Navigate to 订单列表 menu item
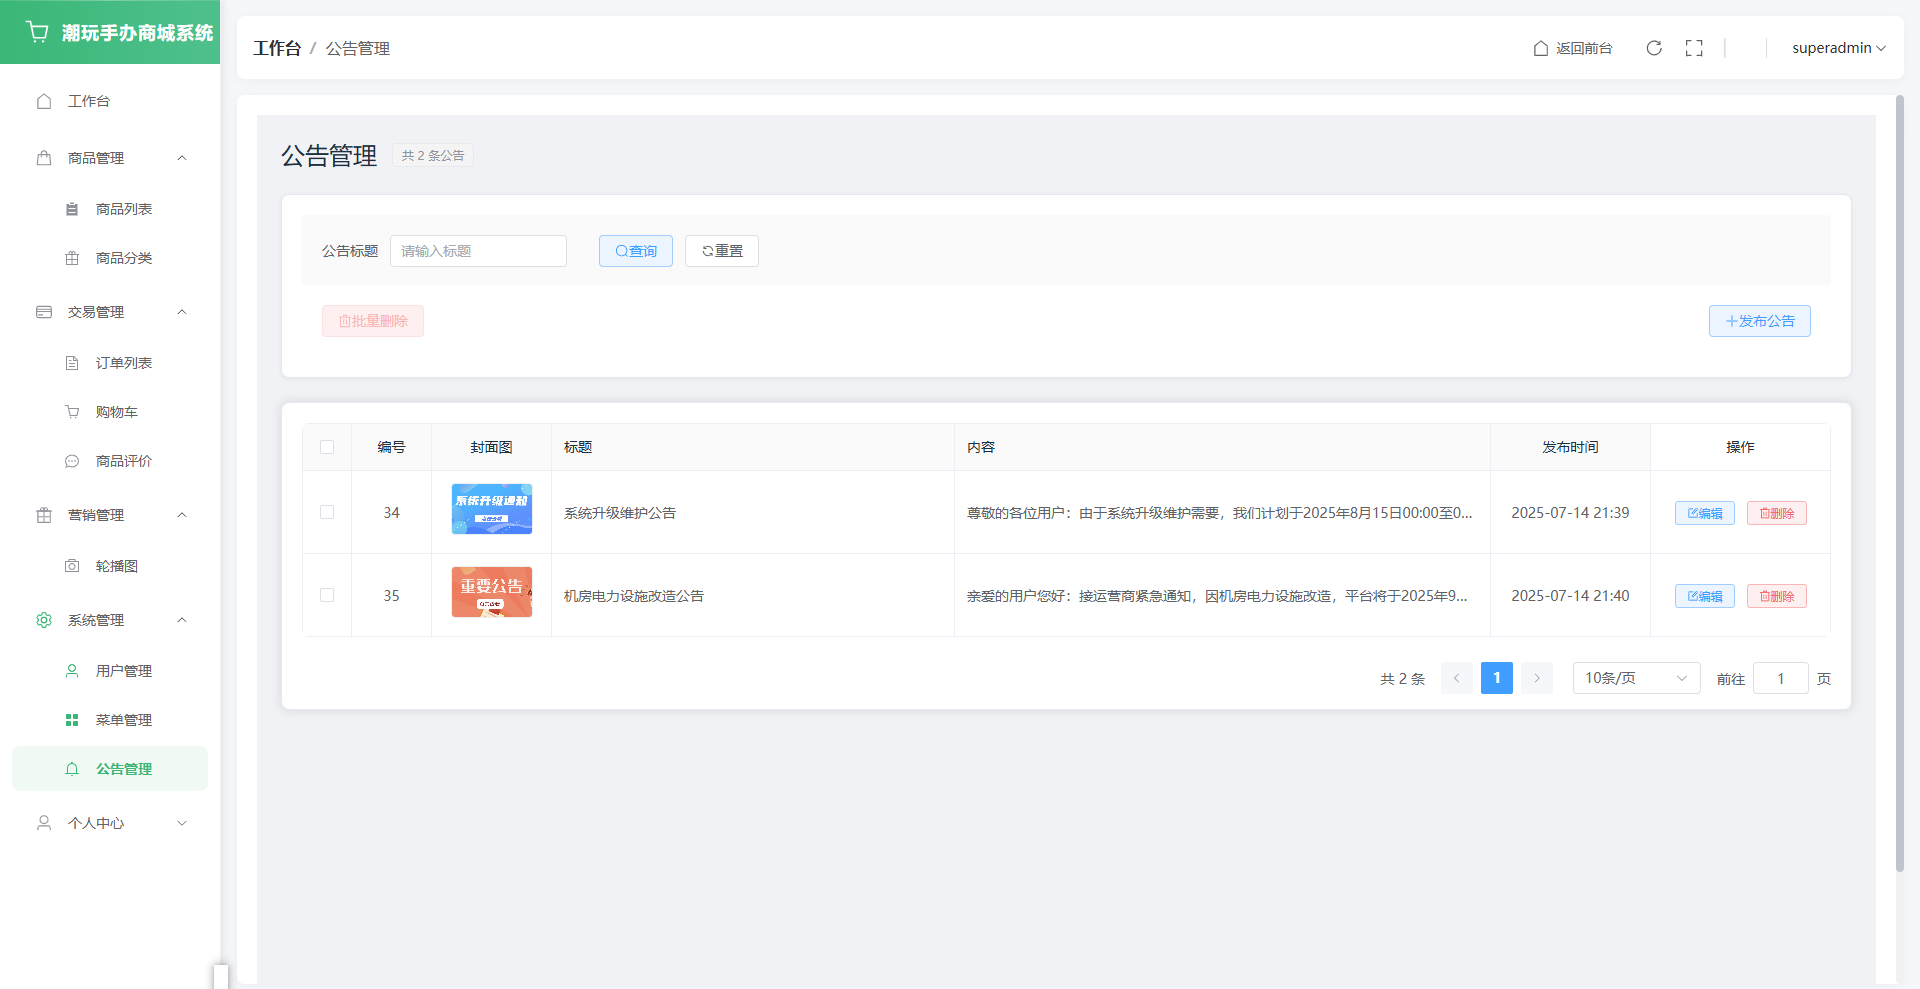 click(123, 363)
